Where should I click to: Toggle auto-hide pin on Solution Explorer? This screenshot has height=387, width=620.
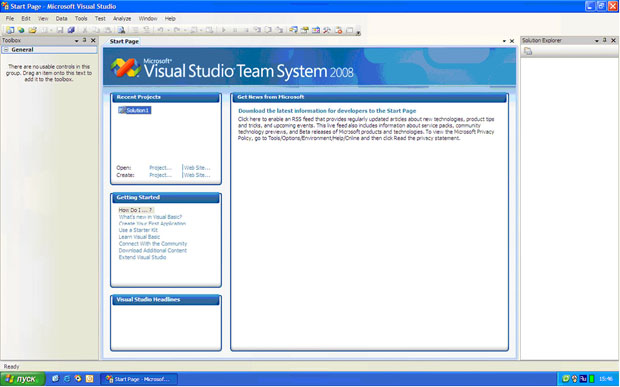[605, 40]
